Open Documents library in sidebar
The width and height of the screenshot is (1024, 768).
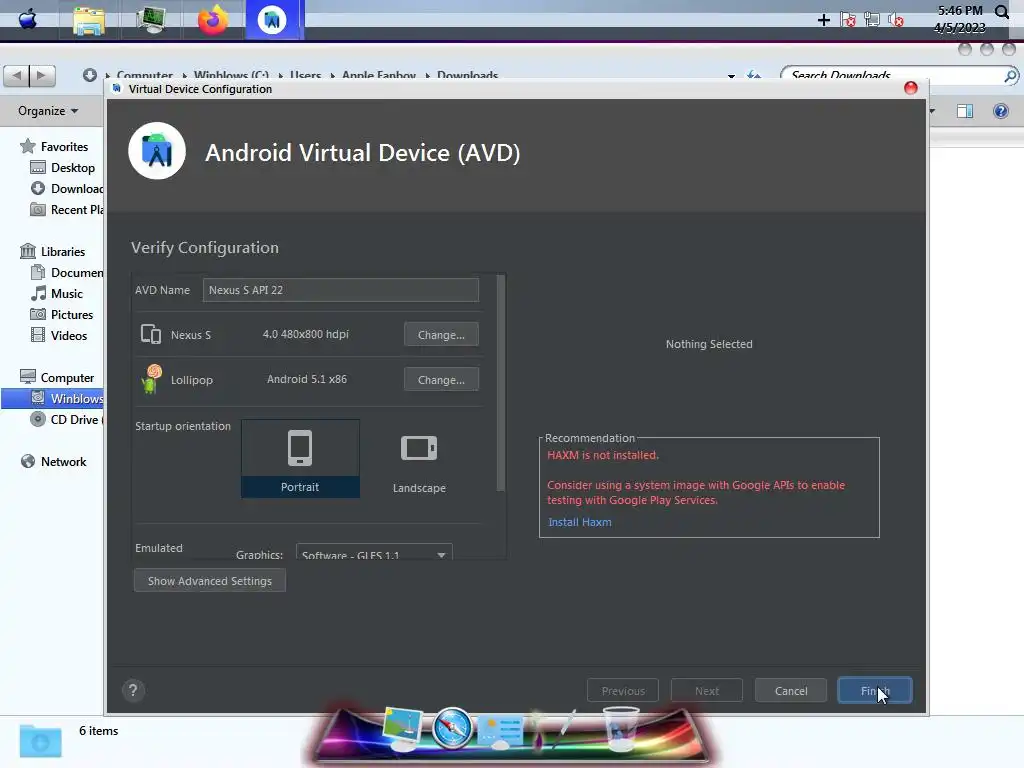point(77,273)
